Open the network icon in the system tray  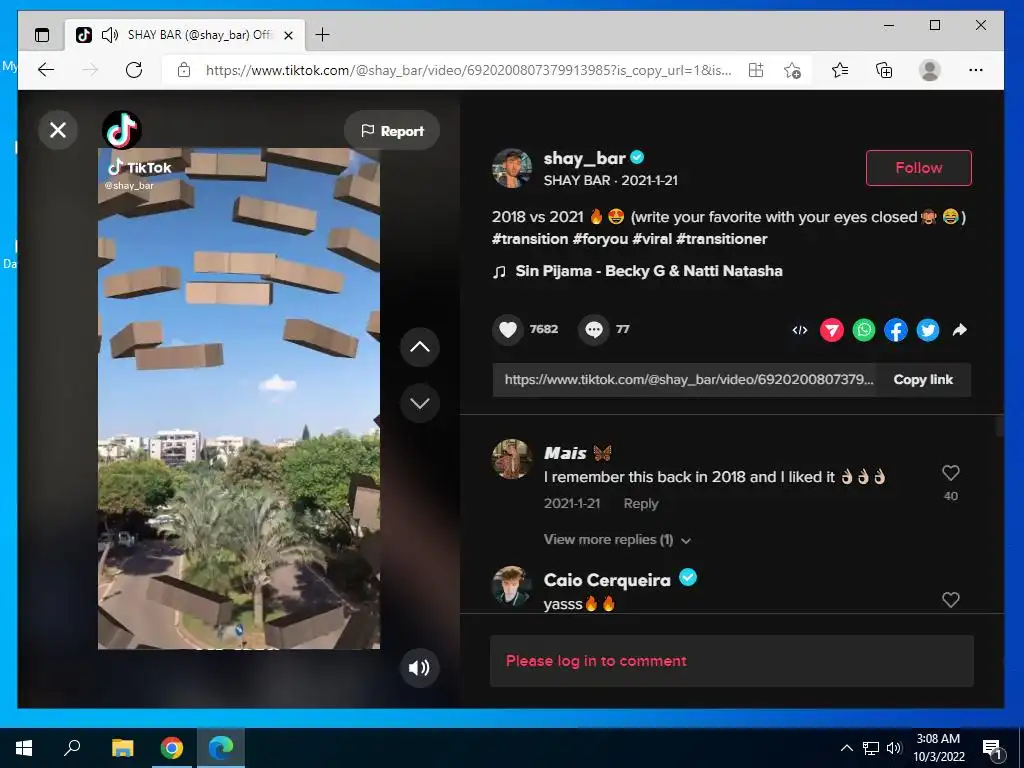(x=871, y=748)
